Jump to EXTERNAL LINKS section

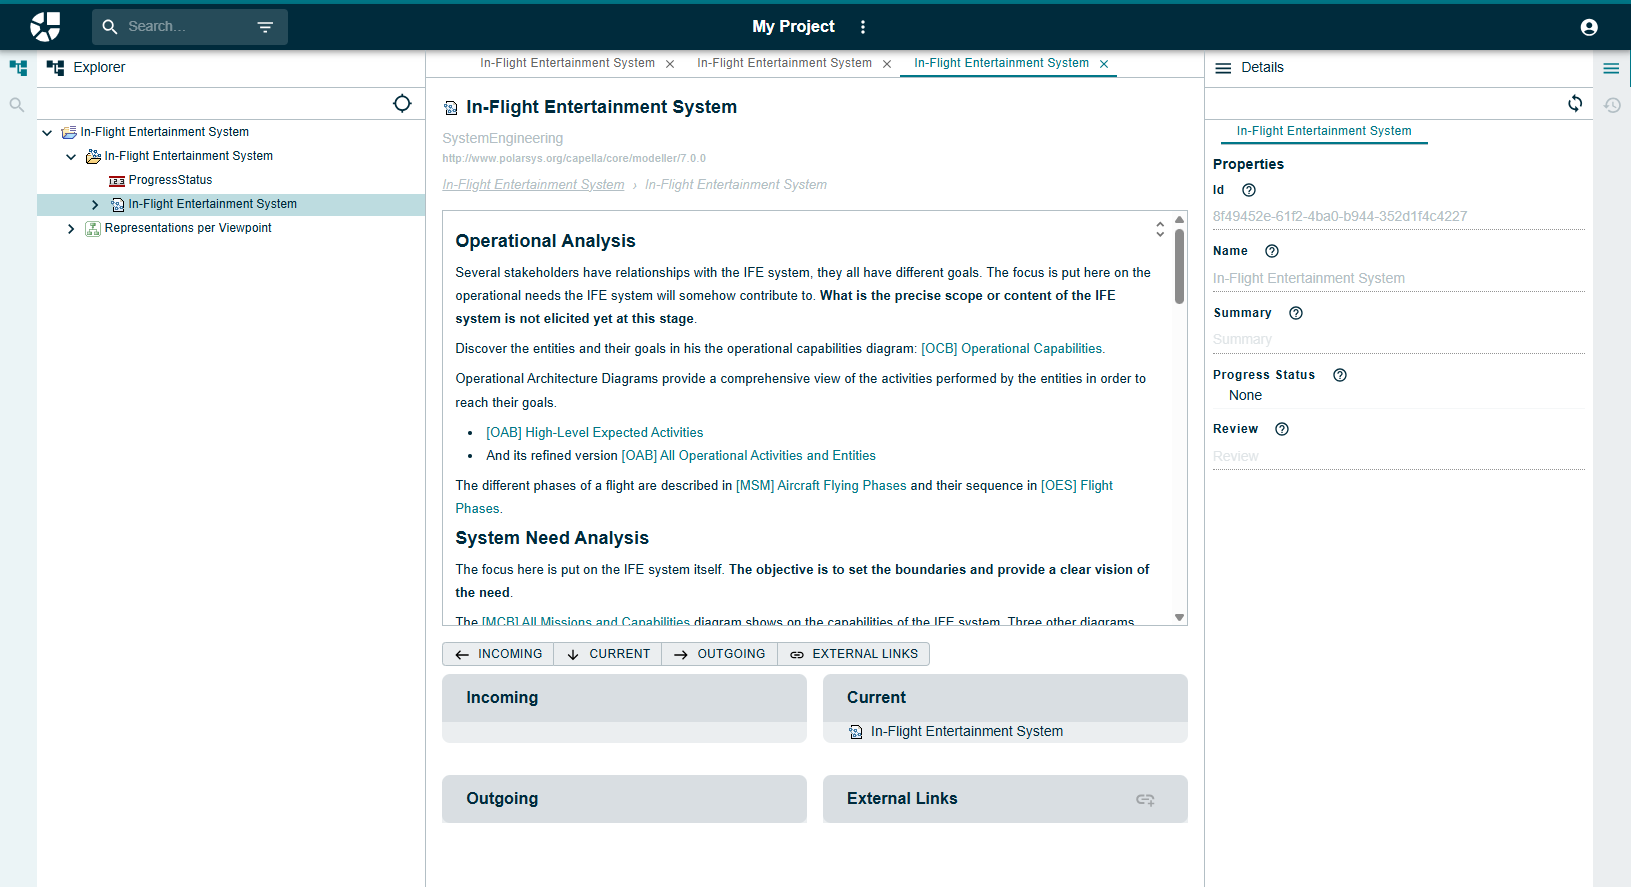pos(853,654)
